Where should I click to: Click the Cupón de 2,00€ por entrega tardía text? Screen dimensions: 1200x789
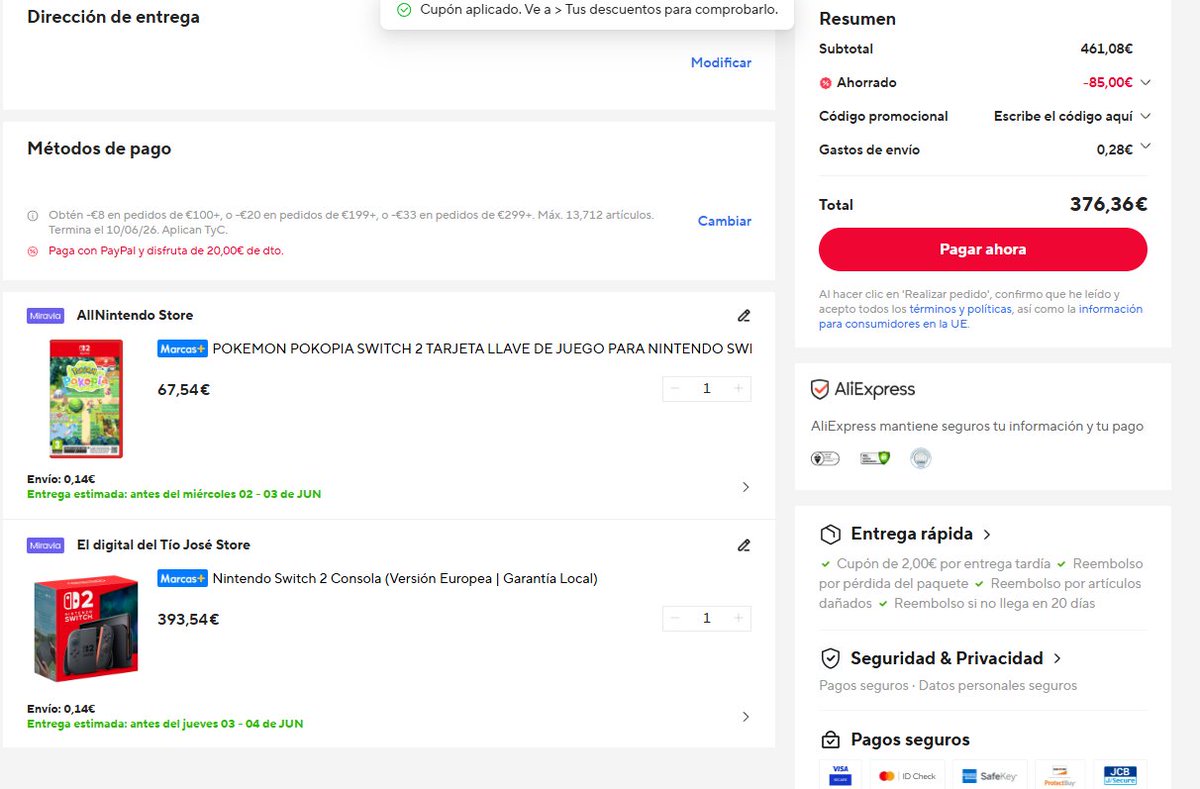click(944, 564)
